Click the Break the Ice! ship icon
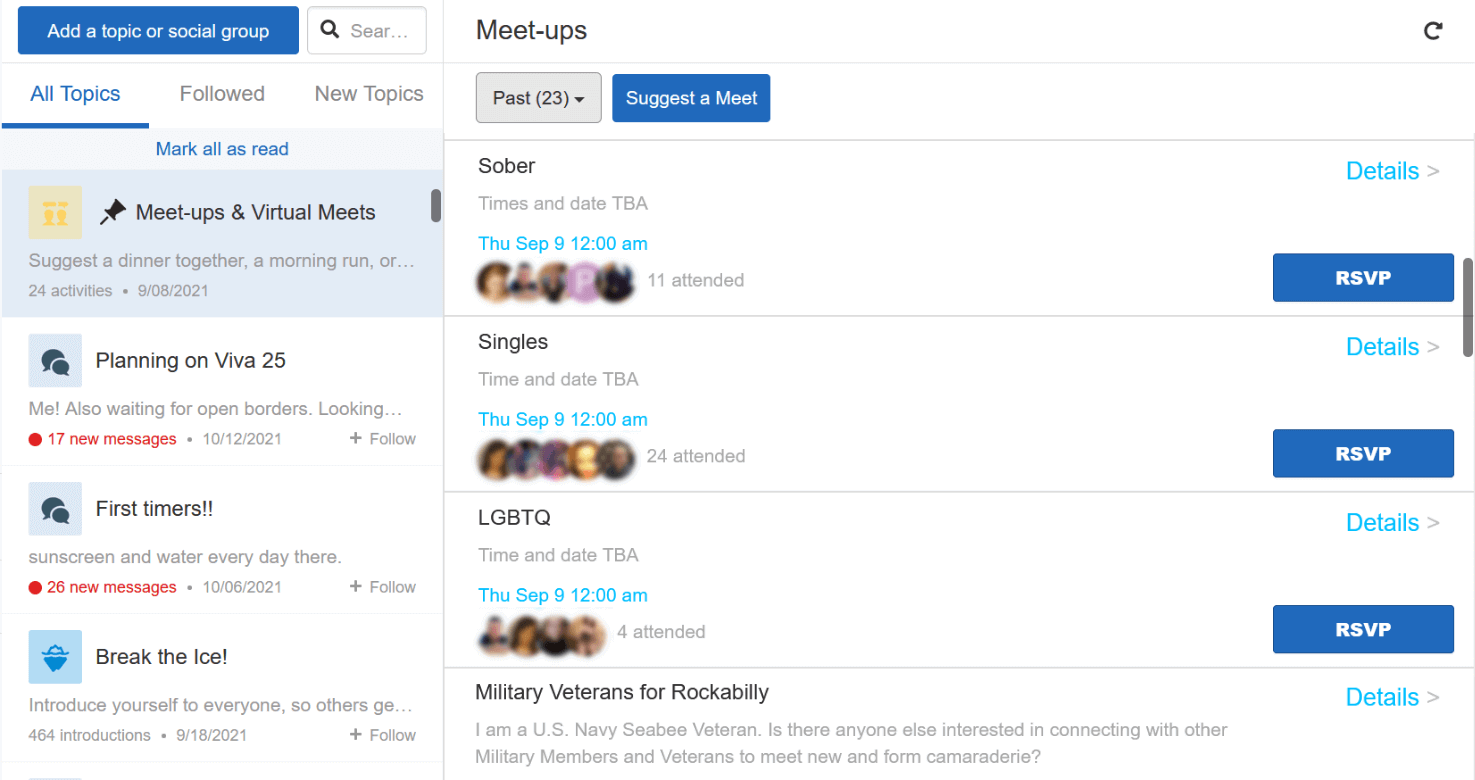 click(x=55, y=657)
